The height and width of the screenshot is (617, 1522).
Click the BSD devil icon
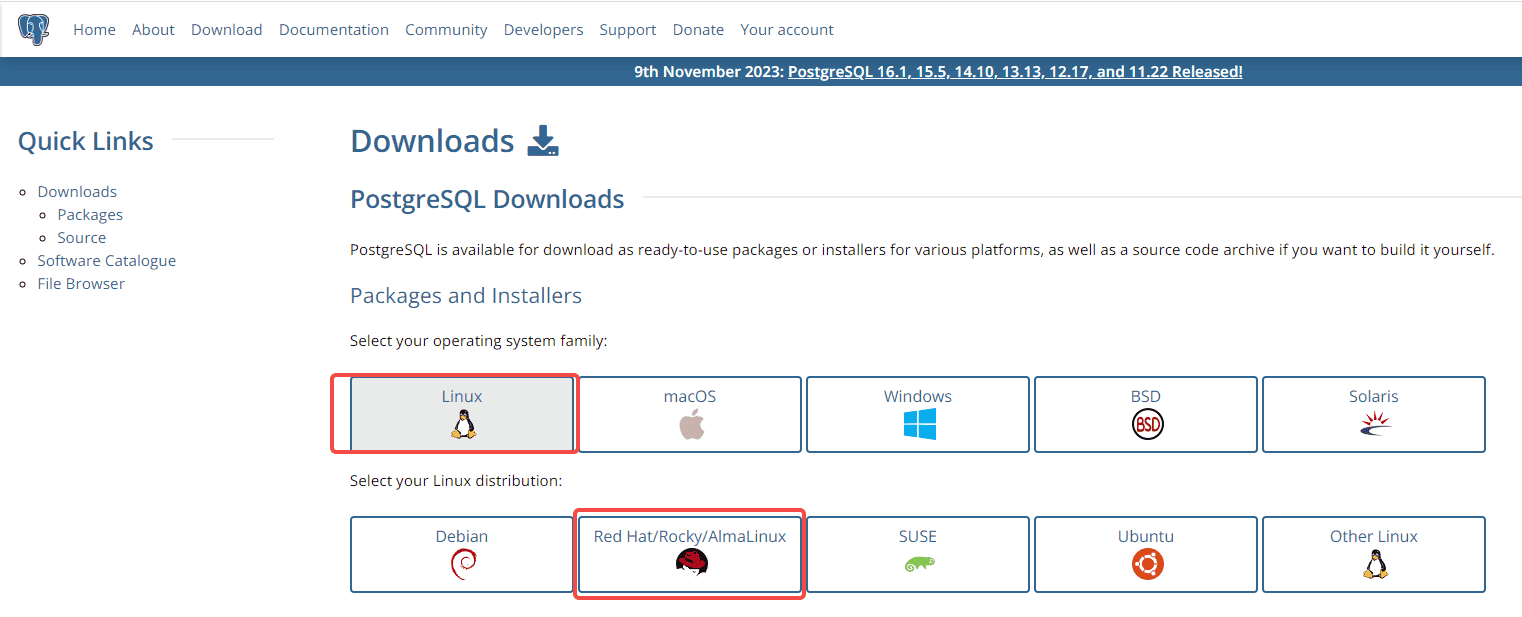click(1145, 424)
